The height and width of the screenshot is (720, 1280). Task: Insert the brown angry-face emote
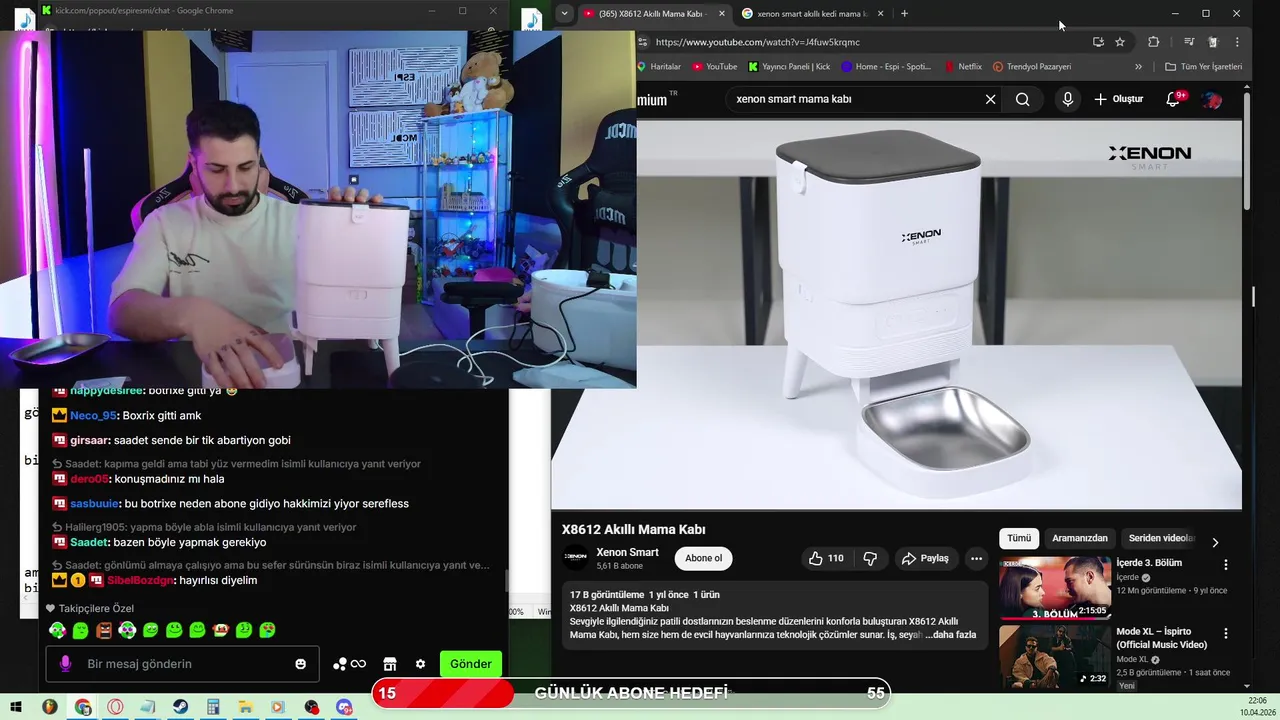pos(104,630)
